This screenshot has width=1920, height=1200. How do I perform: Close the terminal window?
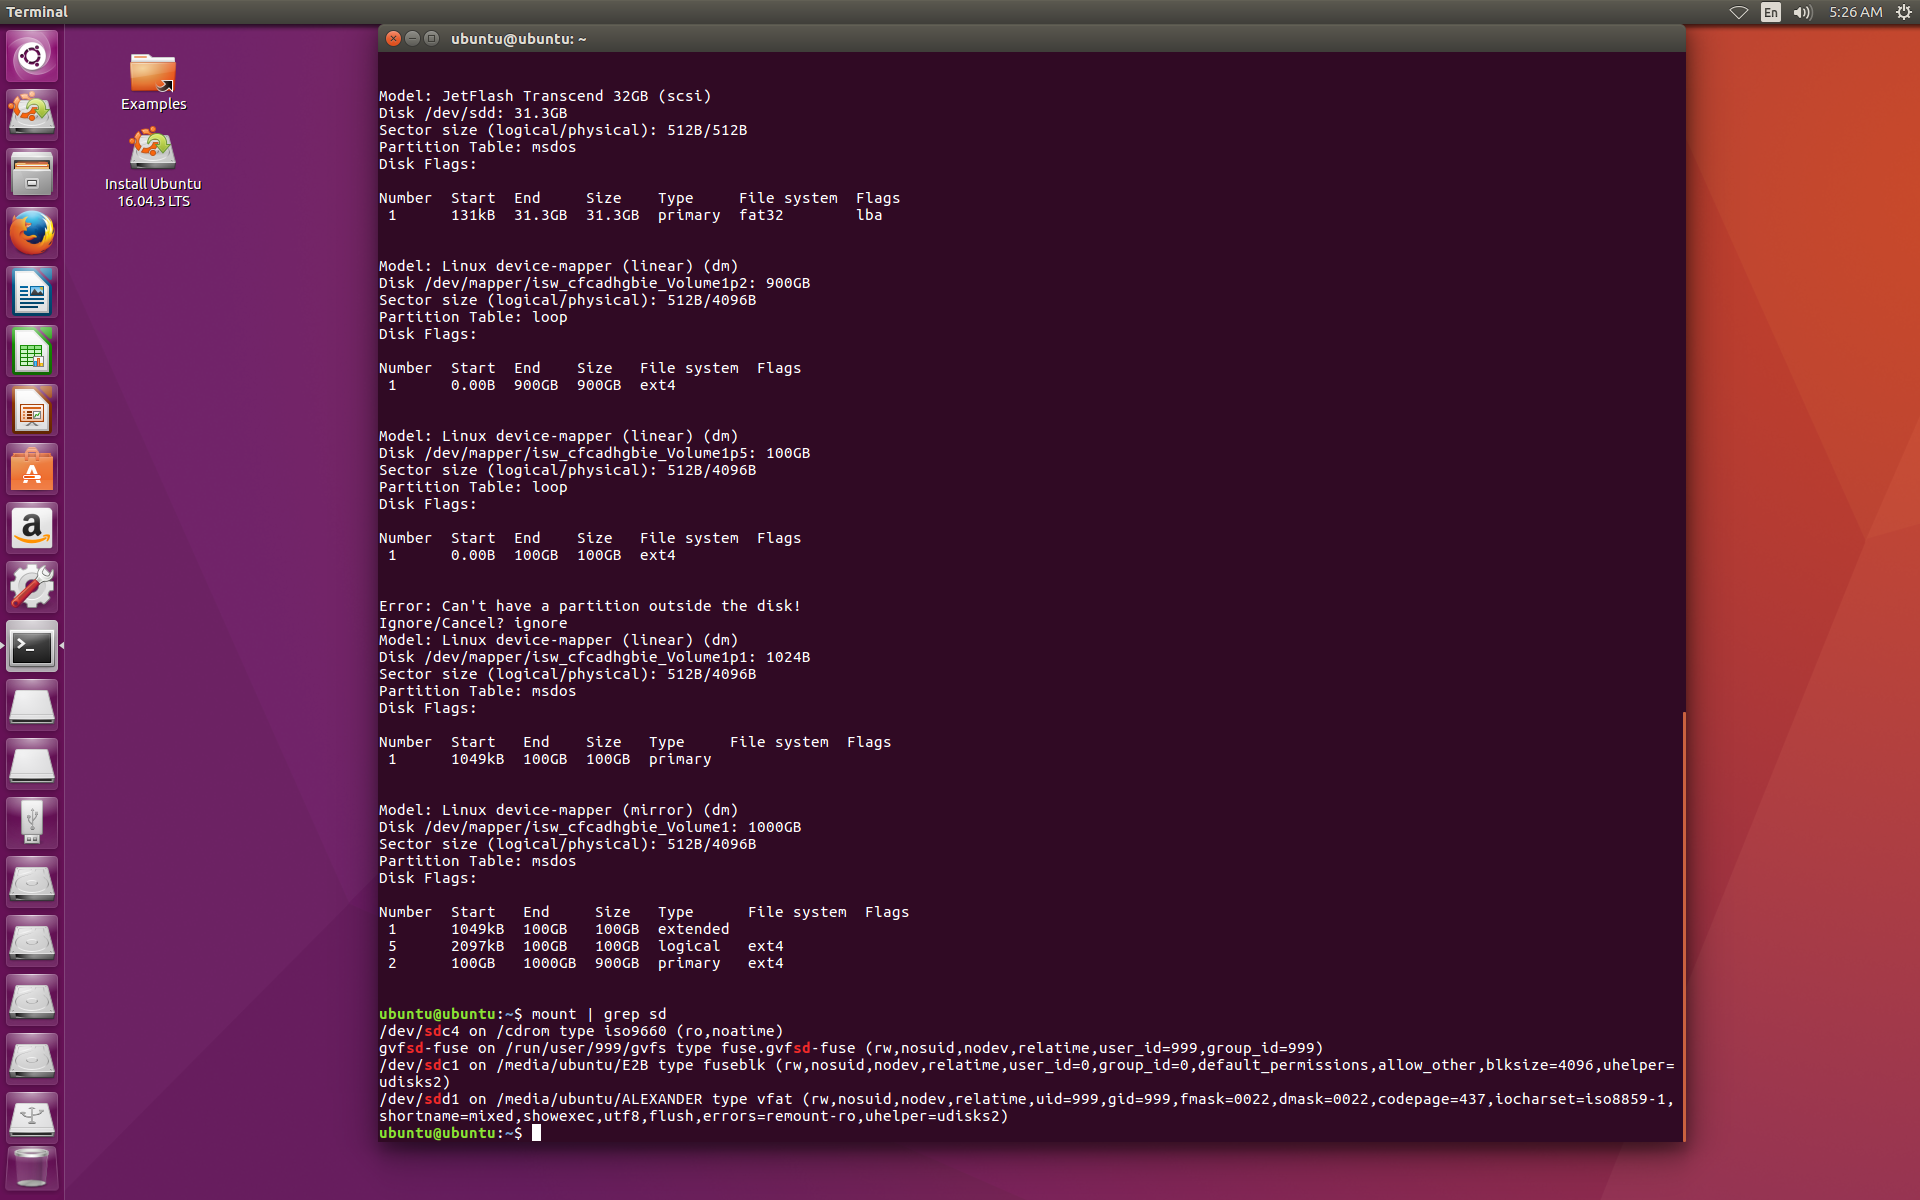click(394, 38)
